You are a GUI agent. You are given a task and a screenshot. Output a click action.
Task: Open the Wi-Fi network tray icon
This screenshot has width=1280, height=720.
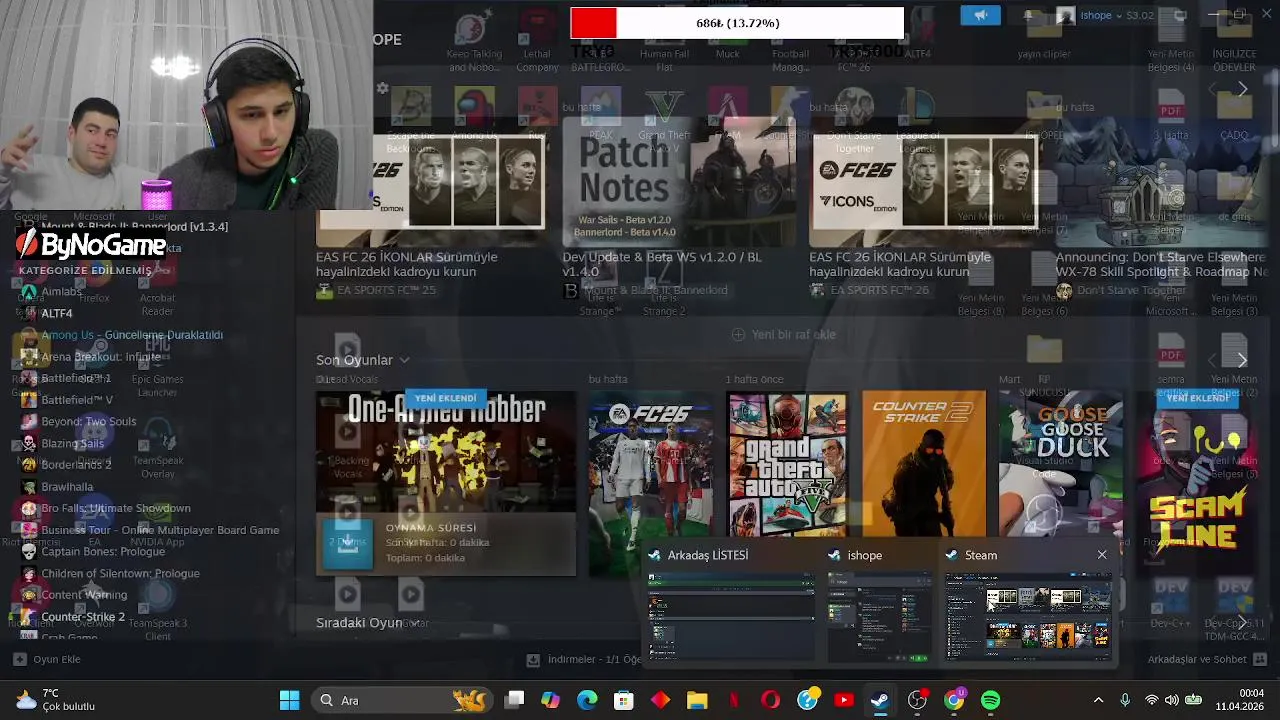tap(1152, 700)
